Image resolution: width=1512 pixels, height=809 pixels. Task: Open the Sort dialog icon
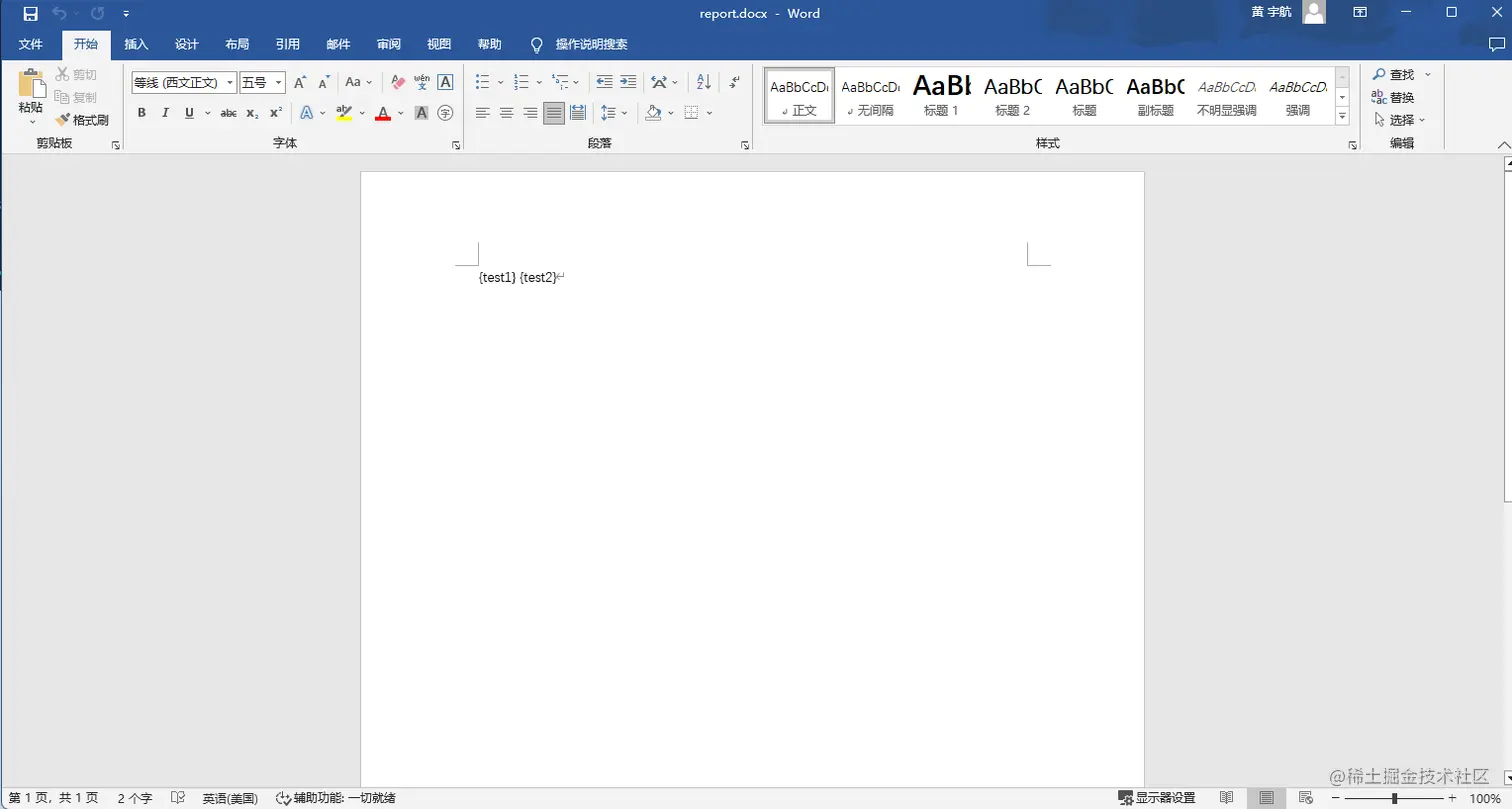pos(703,82)
